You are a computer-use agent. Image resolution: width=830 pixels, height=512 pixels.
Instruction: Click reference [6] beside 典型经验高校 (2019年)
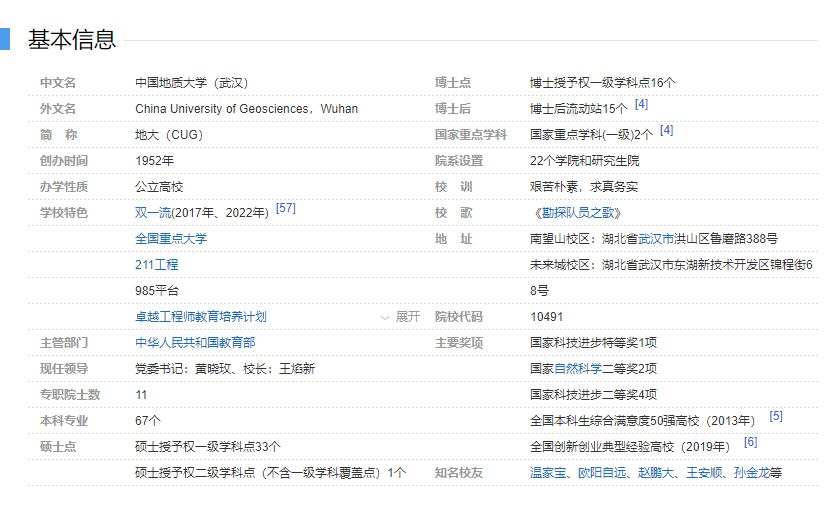pos(750,442)
